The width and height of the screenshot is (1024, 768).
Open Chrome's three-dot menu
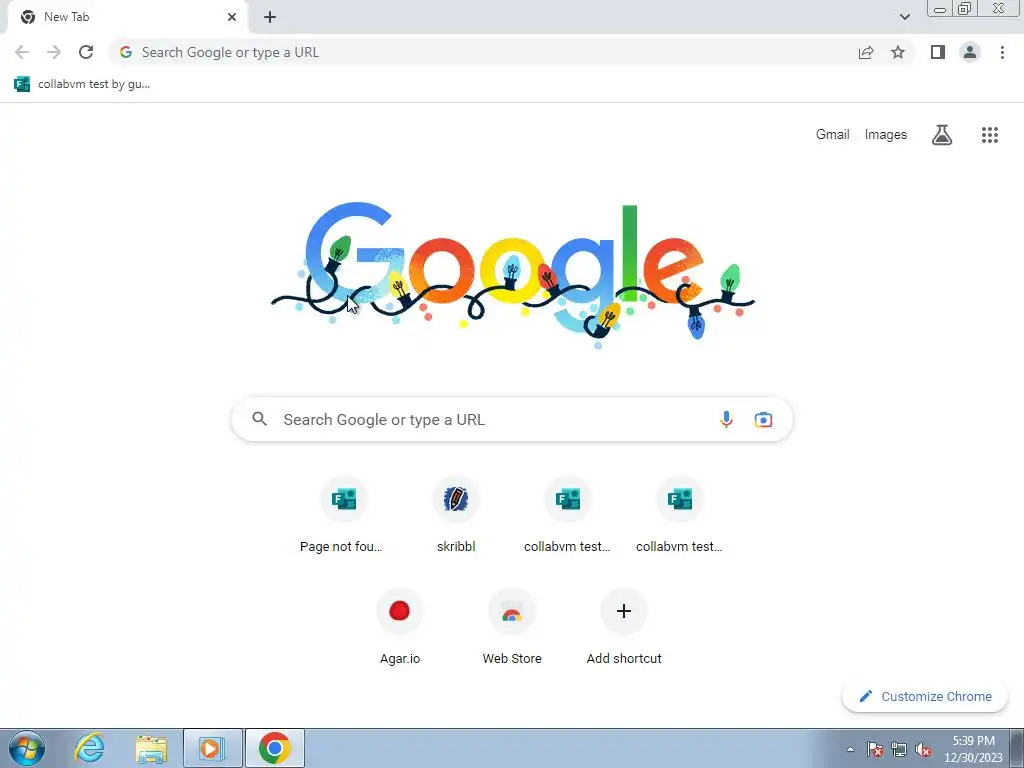click(1002, 52)
